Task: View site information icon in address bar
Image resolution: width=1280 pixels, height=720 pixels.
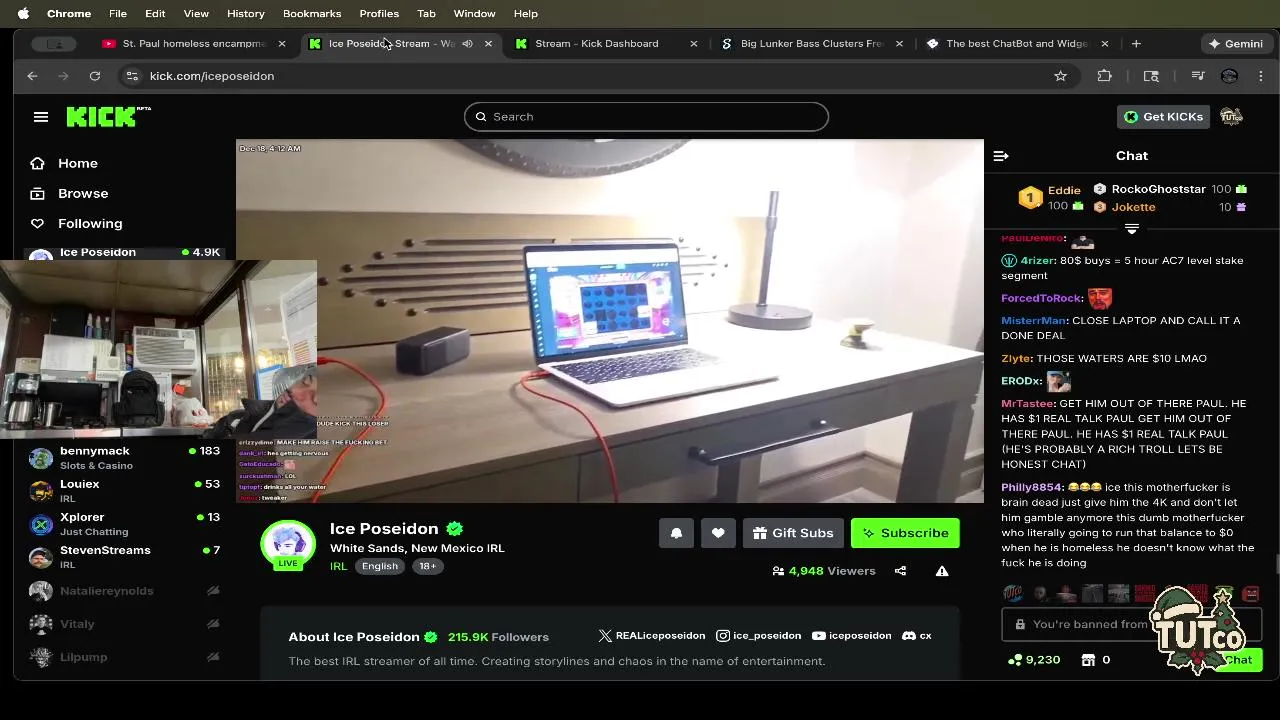Action: [131, 76]
